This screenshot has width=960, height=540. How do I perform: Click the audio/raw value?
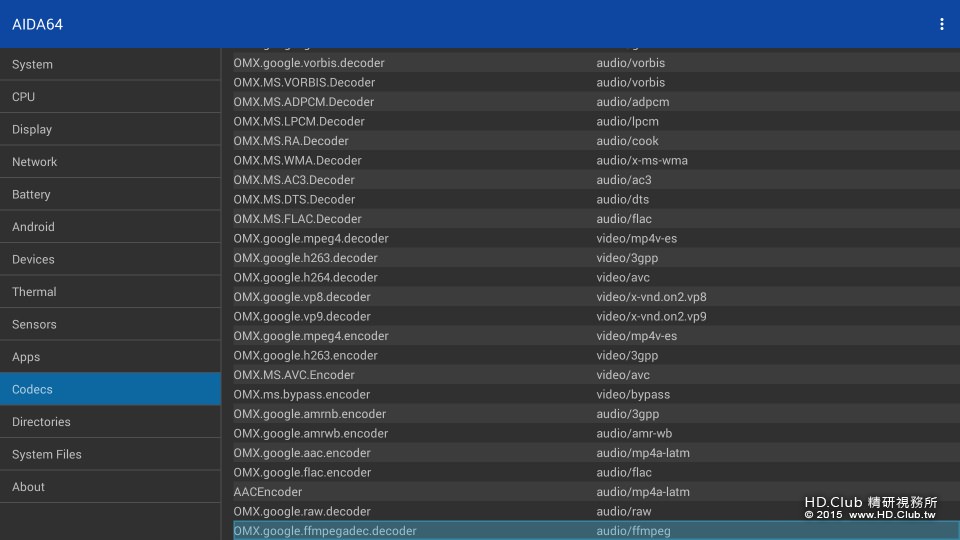[624, 512]
